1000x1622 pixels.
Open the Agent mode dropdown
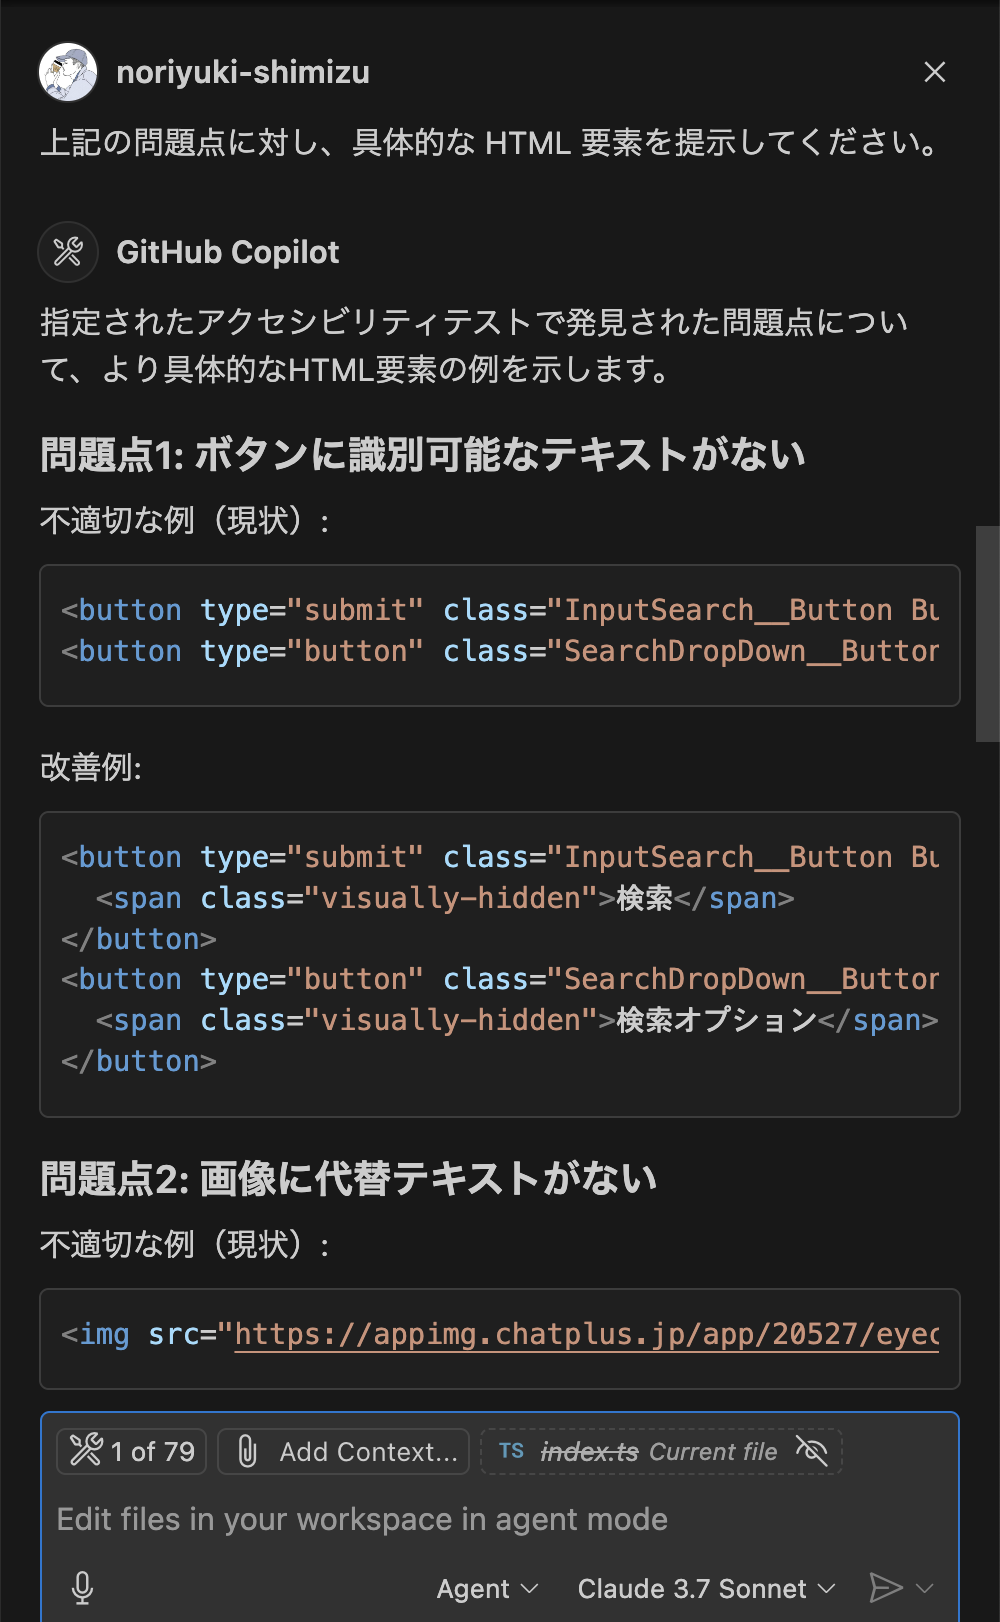click(x=487, y=1588)
